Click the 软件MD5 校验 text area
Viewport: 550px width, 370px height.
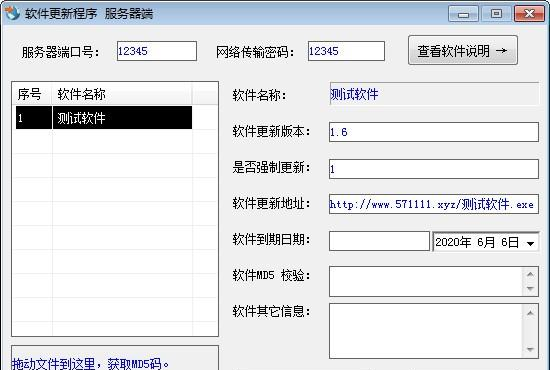425,281
